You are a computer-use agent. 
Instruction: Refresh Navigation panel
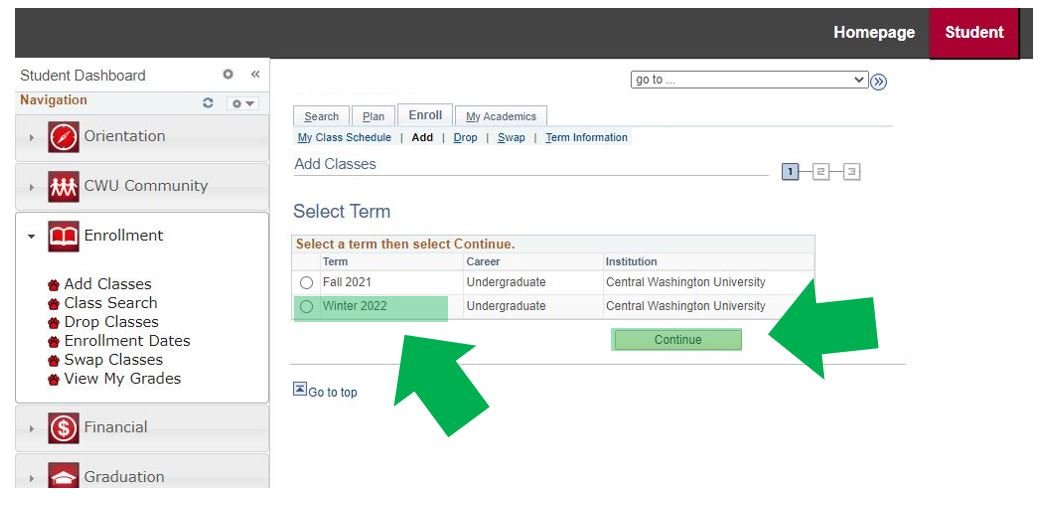[x=208, y=103]
